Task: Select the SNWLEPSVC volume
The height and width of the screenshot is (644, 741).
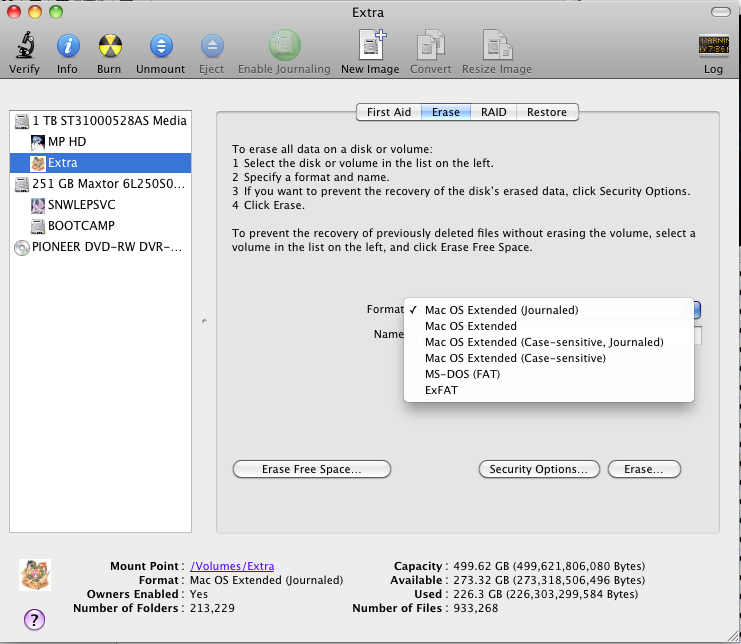Action: (x=100, y=205)
